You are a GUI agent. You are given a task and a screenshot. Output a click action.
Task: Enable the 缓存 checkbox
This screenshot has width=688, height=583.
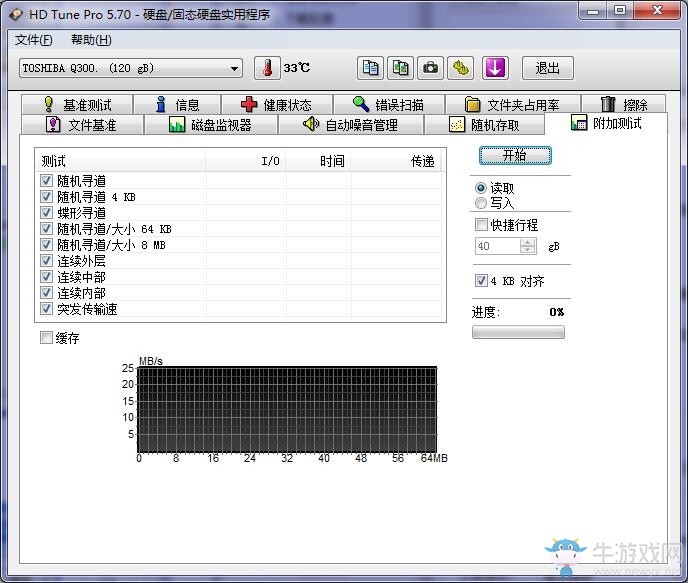46,338
